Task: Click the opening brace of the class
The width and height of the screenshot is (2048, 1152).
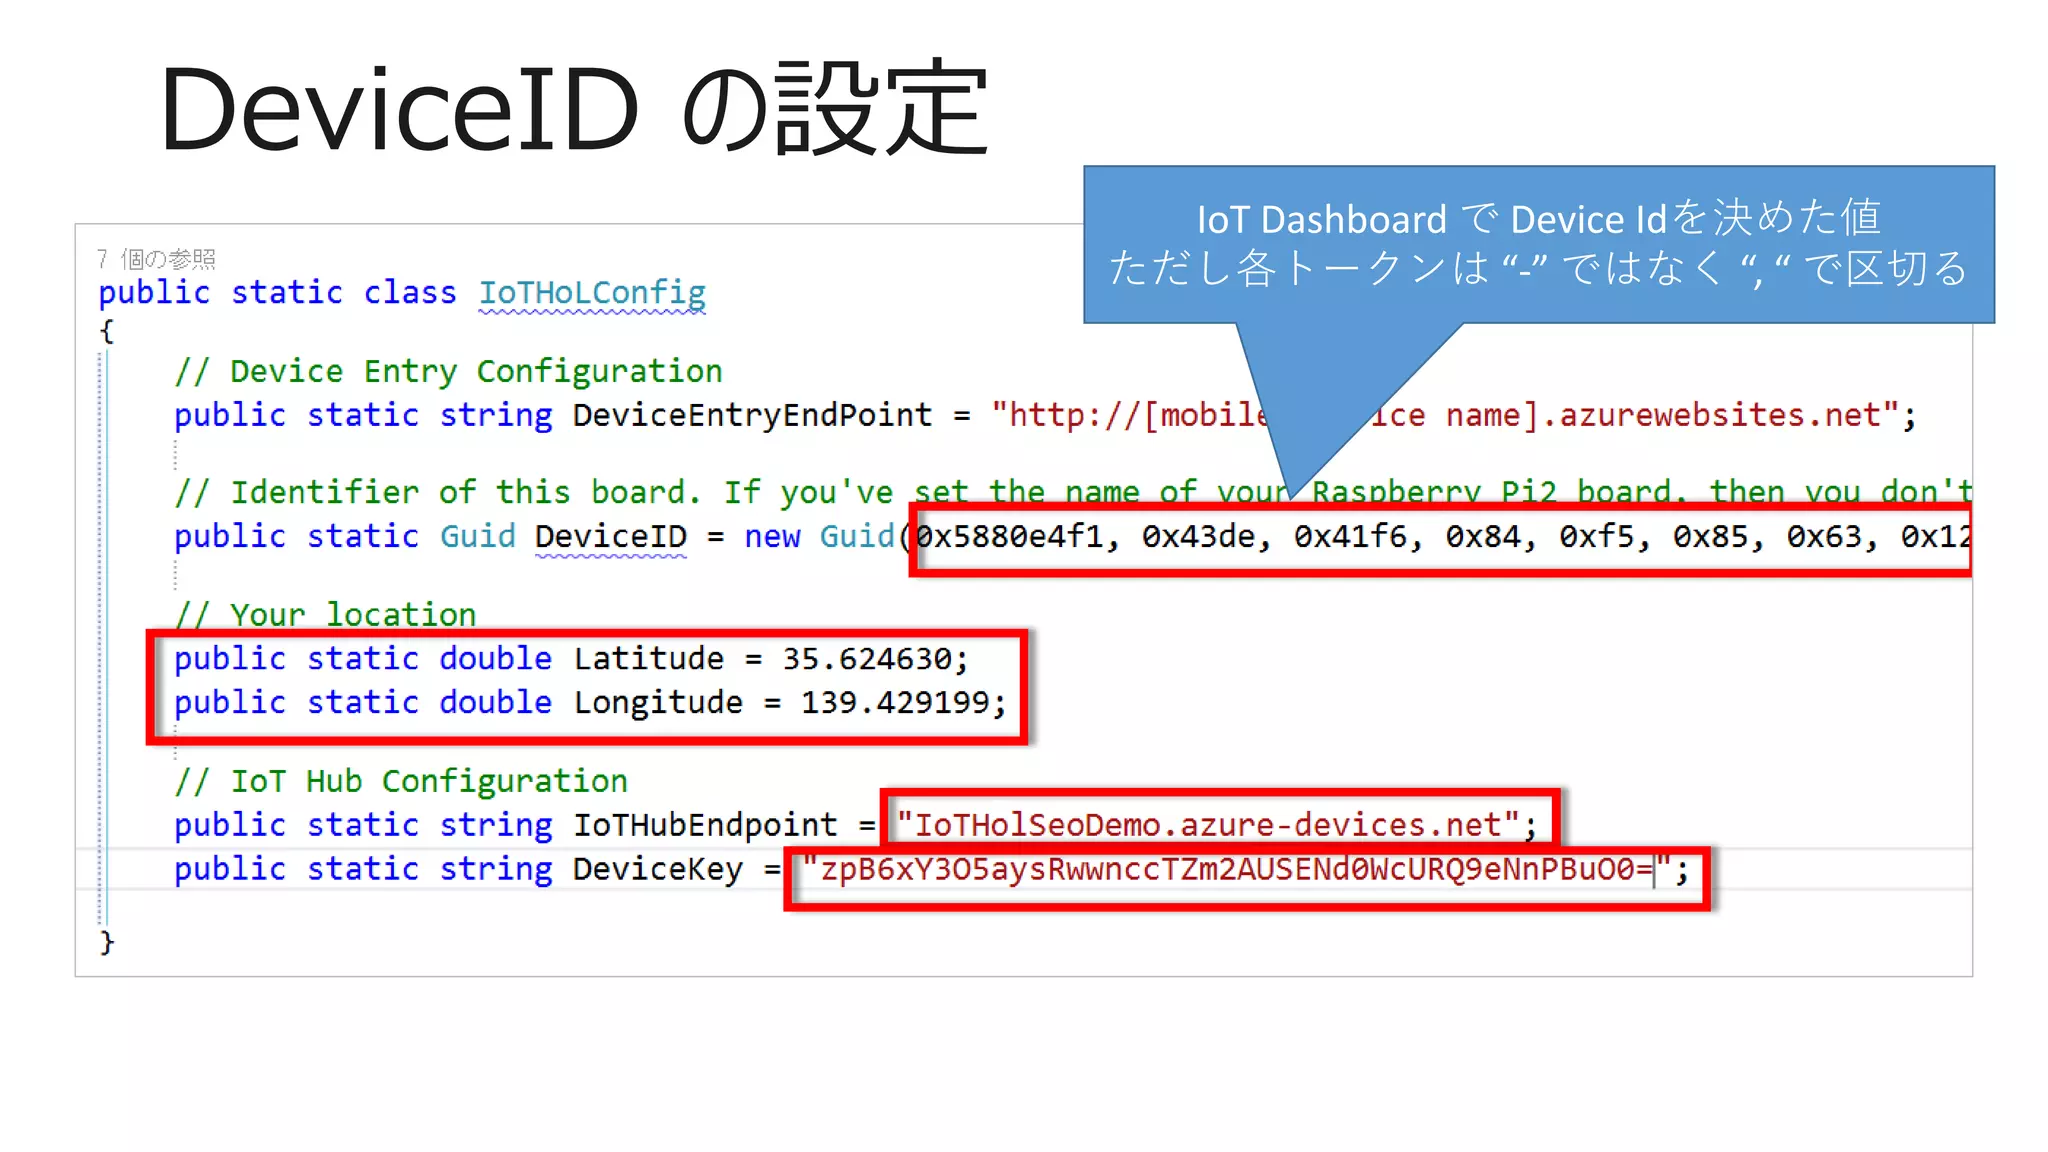Action: click(107, 331)
